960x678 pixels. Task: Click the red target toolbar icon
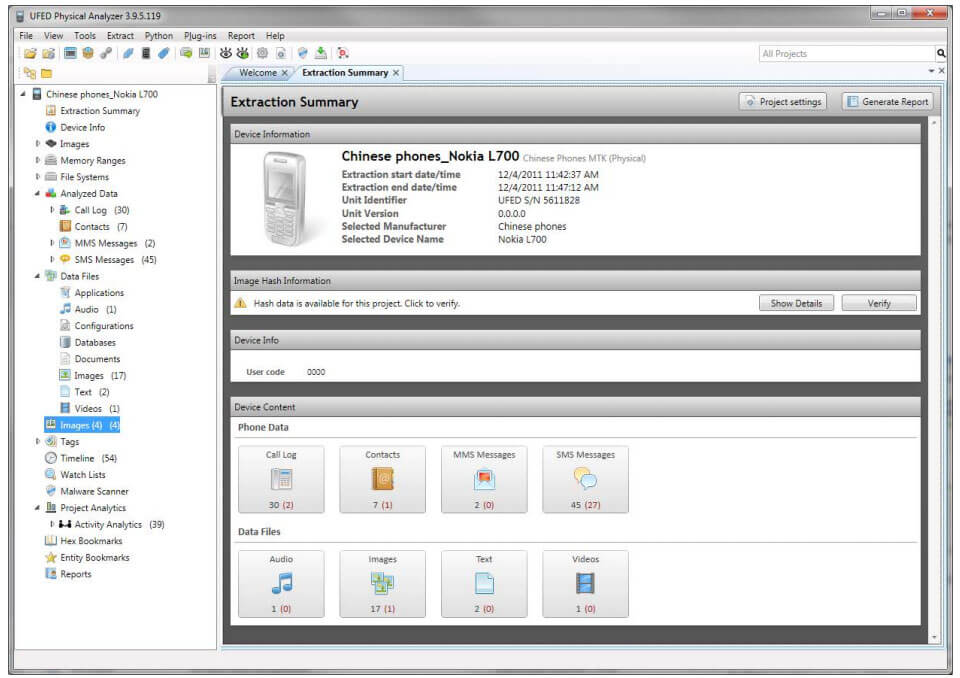342,53
